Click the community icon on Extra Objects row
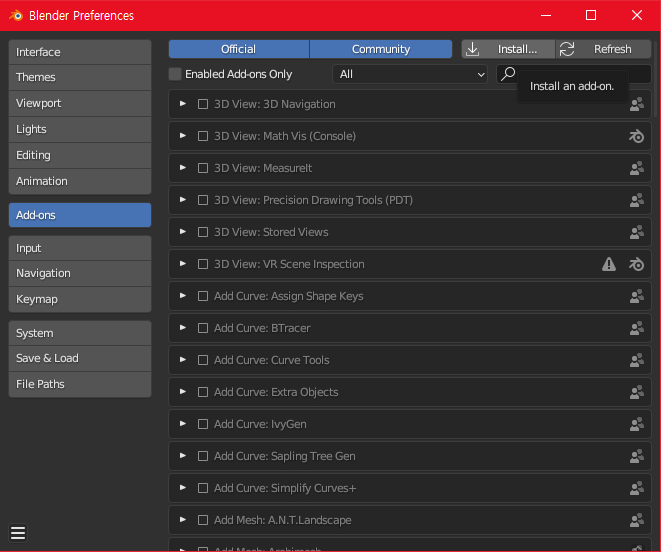661x552 pixels. coord(637,392)
